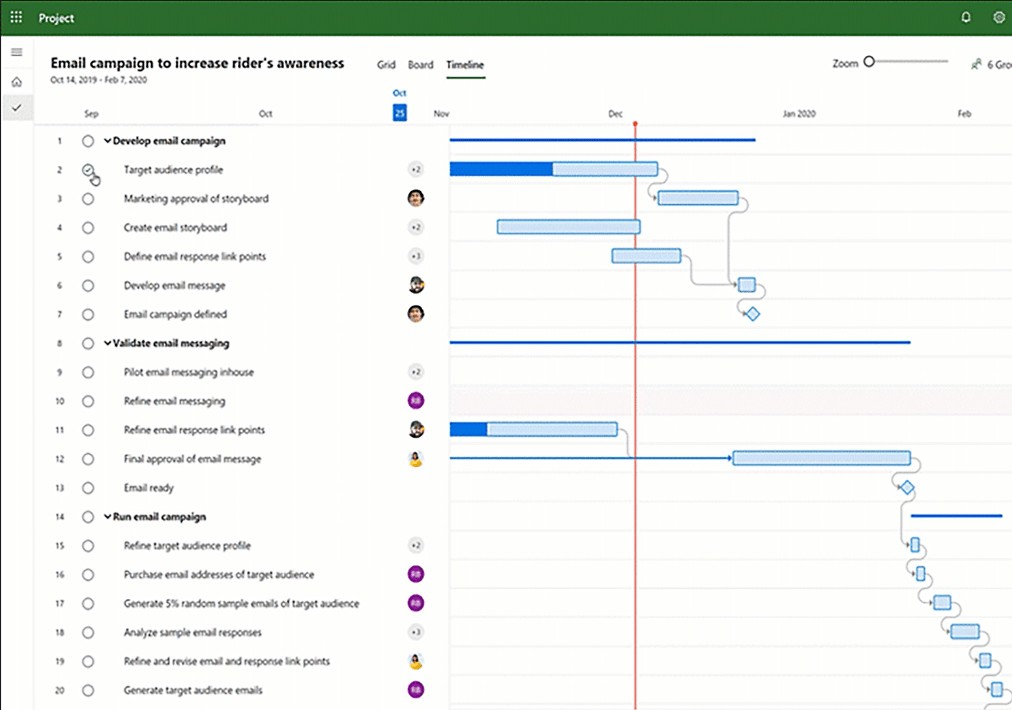The image size is (1012, 710).
Task: Mark Create email storyboard as complete
Action: [88, 228]
